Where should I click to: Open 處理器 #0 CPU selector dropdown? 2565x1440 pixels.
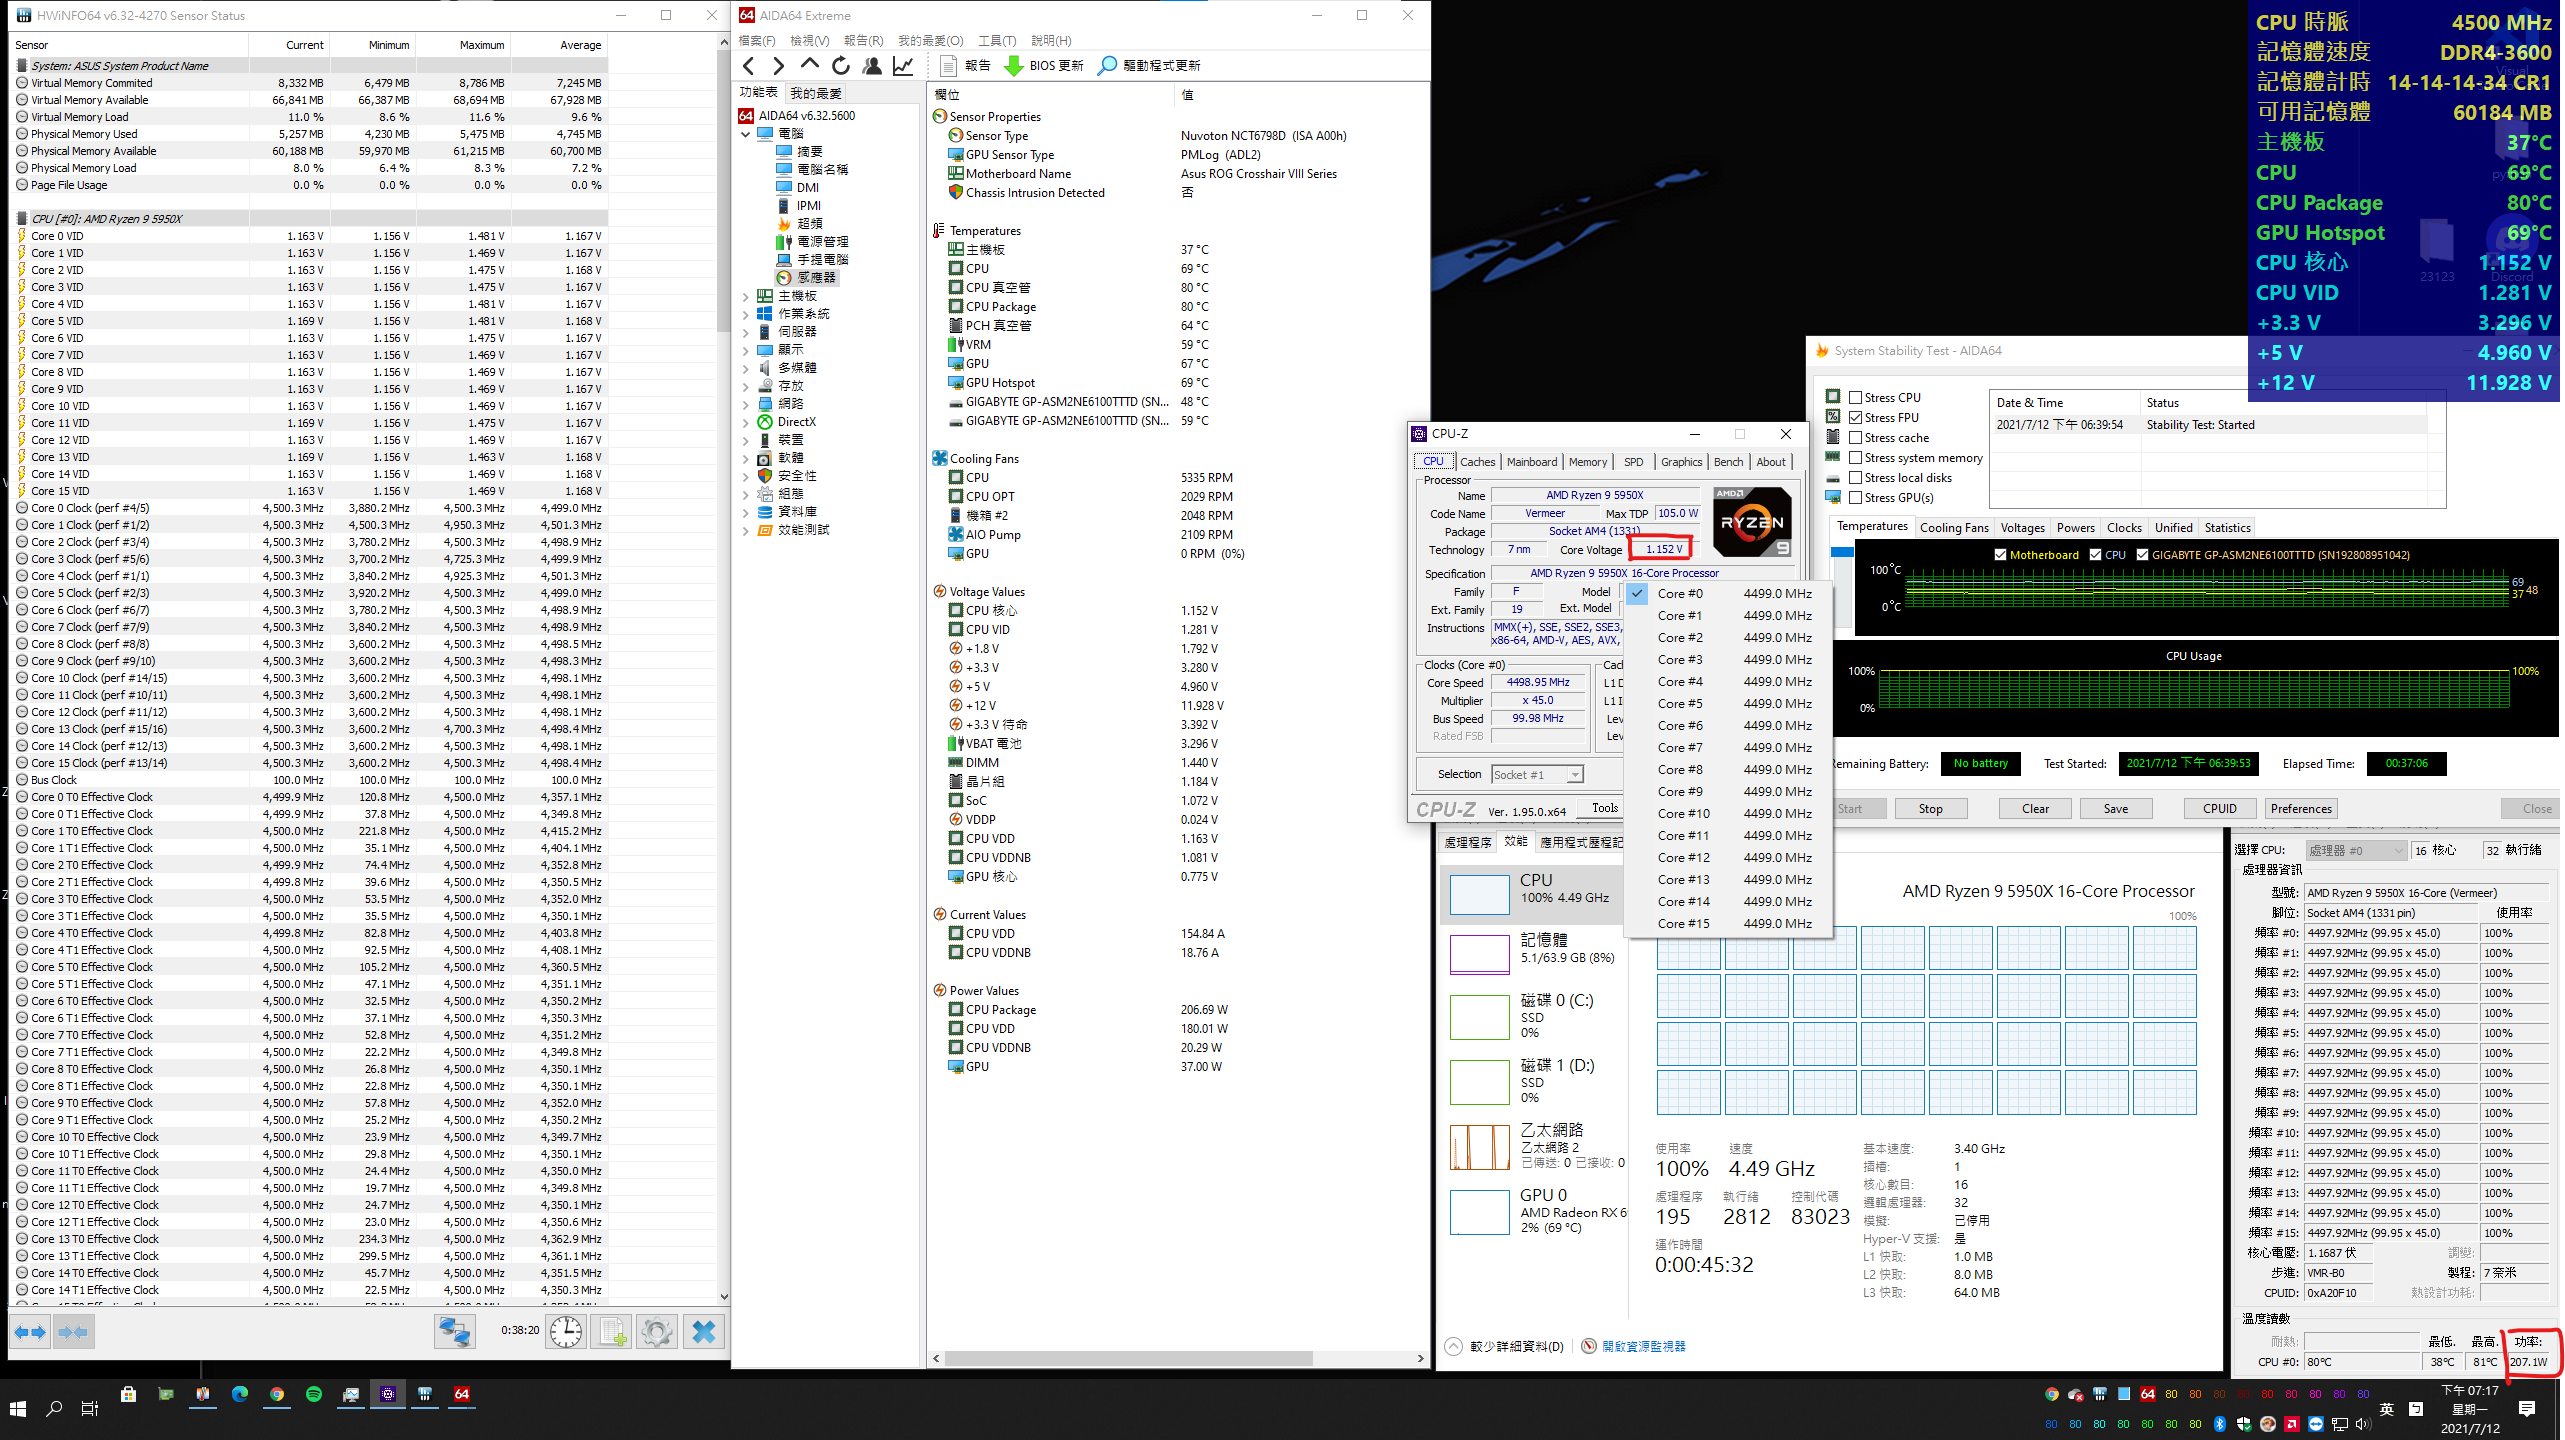[x=2355, y=850]
